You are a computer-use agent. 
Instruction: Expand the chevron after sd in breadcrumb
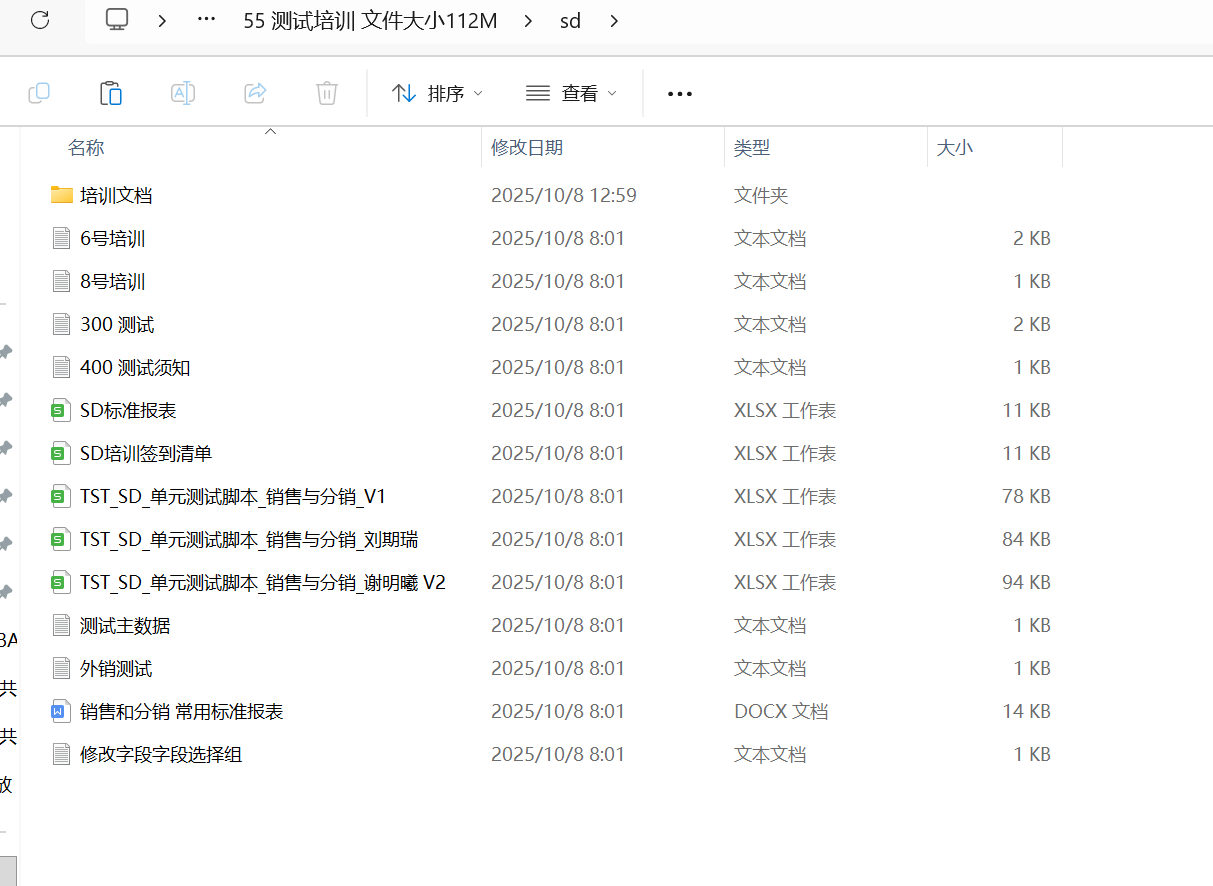coord(614,20)
